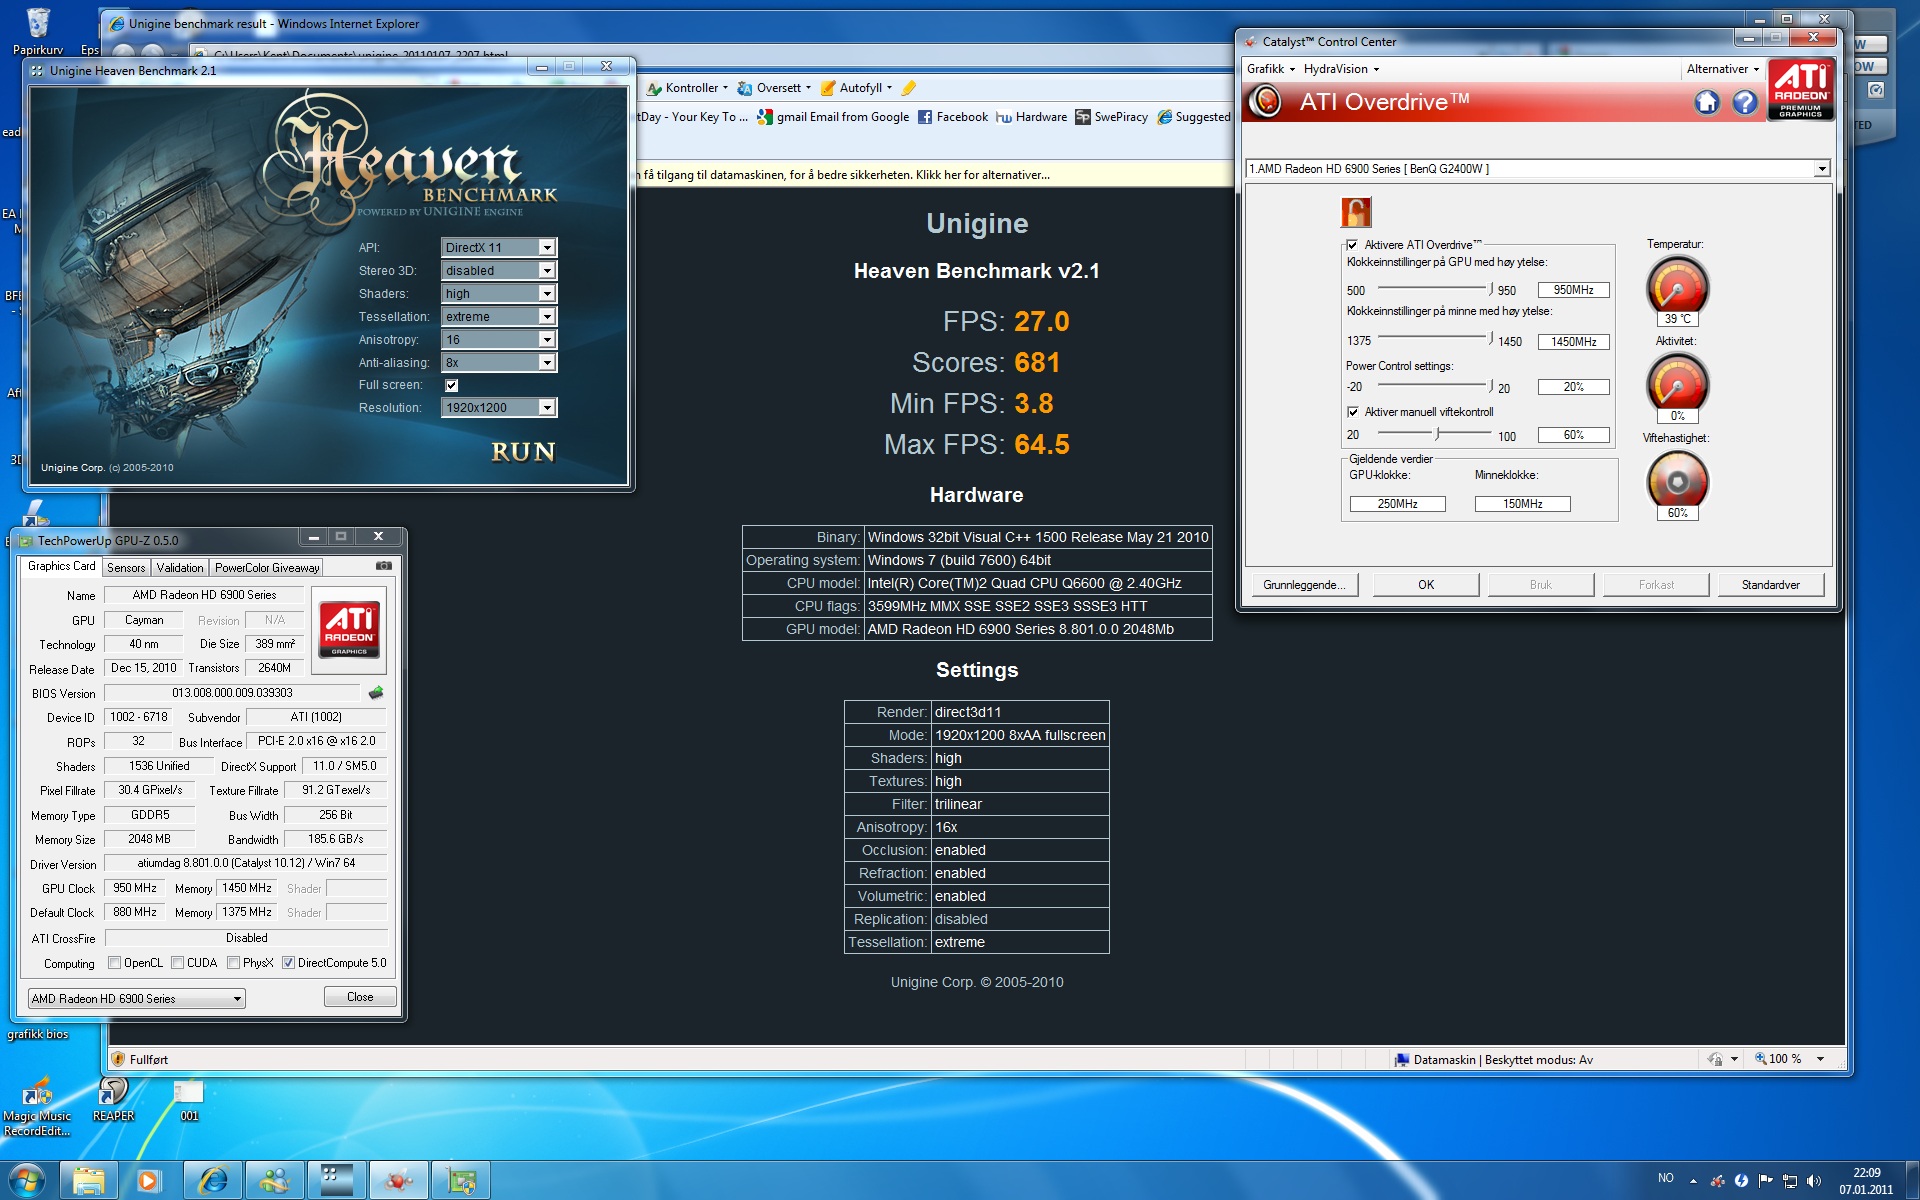Viewport: 1920px width, 1200px height.
Task: Open the Stereo 3D dropdown
Action: (498, 270)
